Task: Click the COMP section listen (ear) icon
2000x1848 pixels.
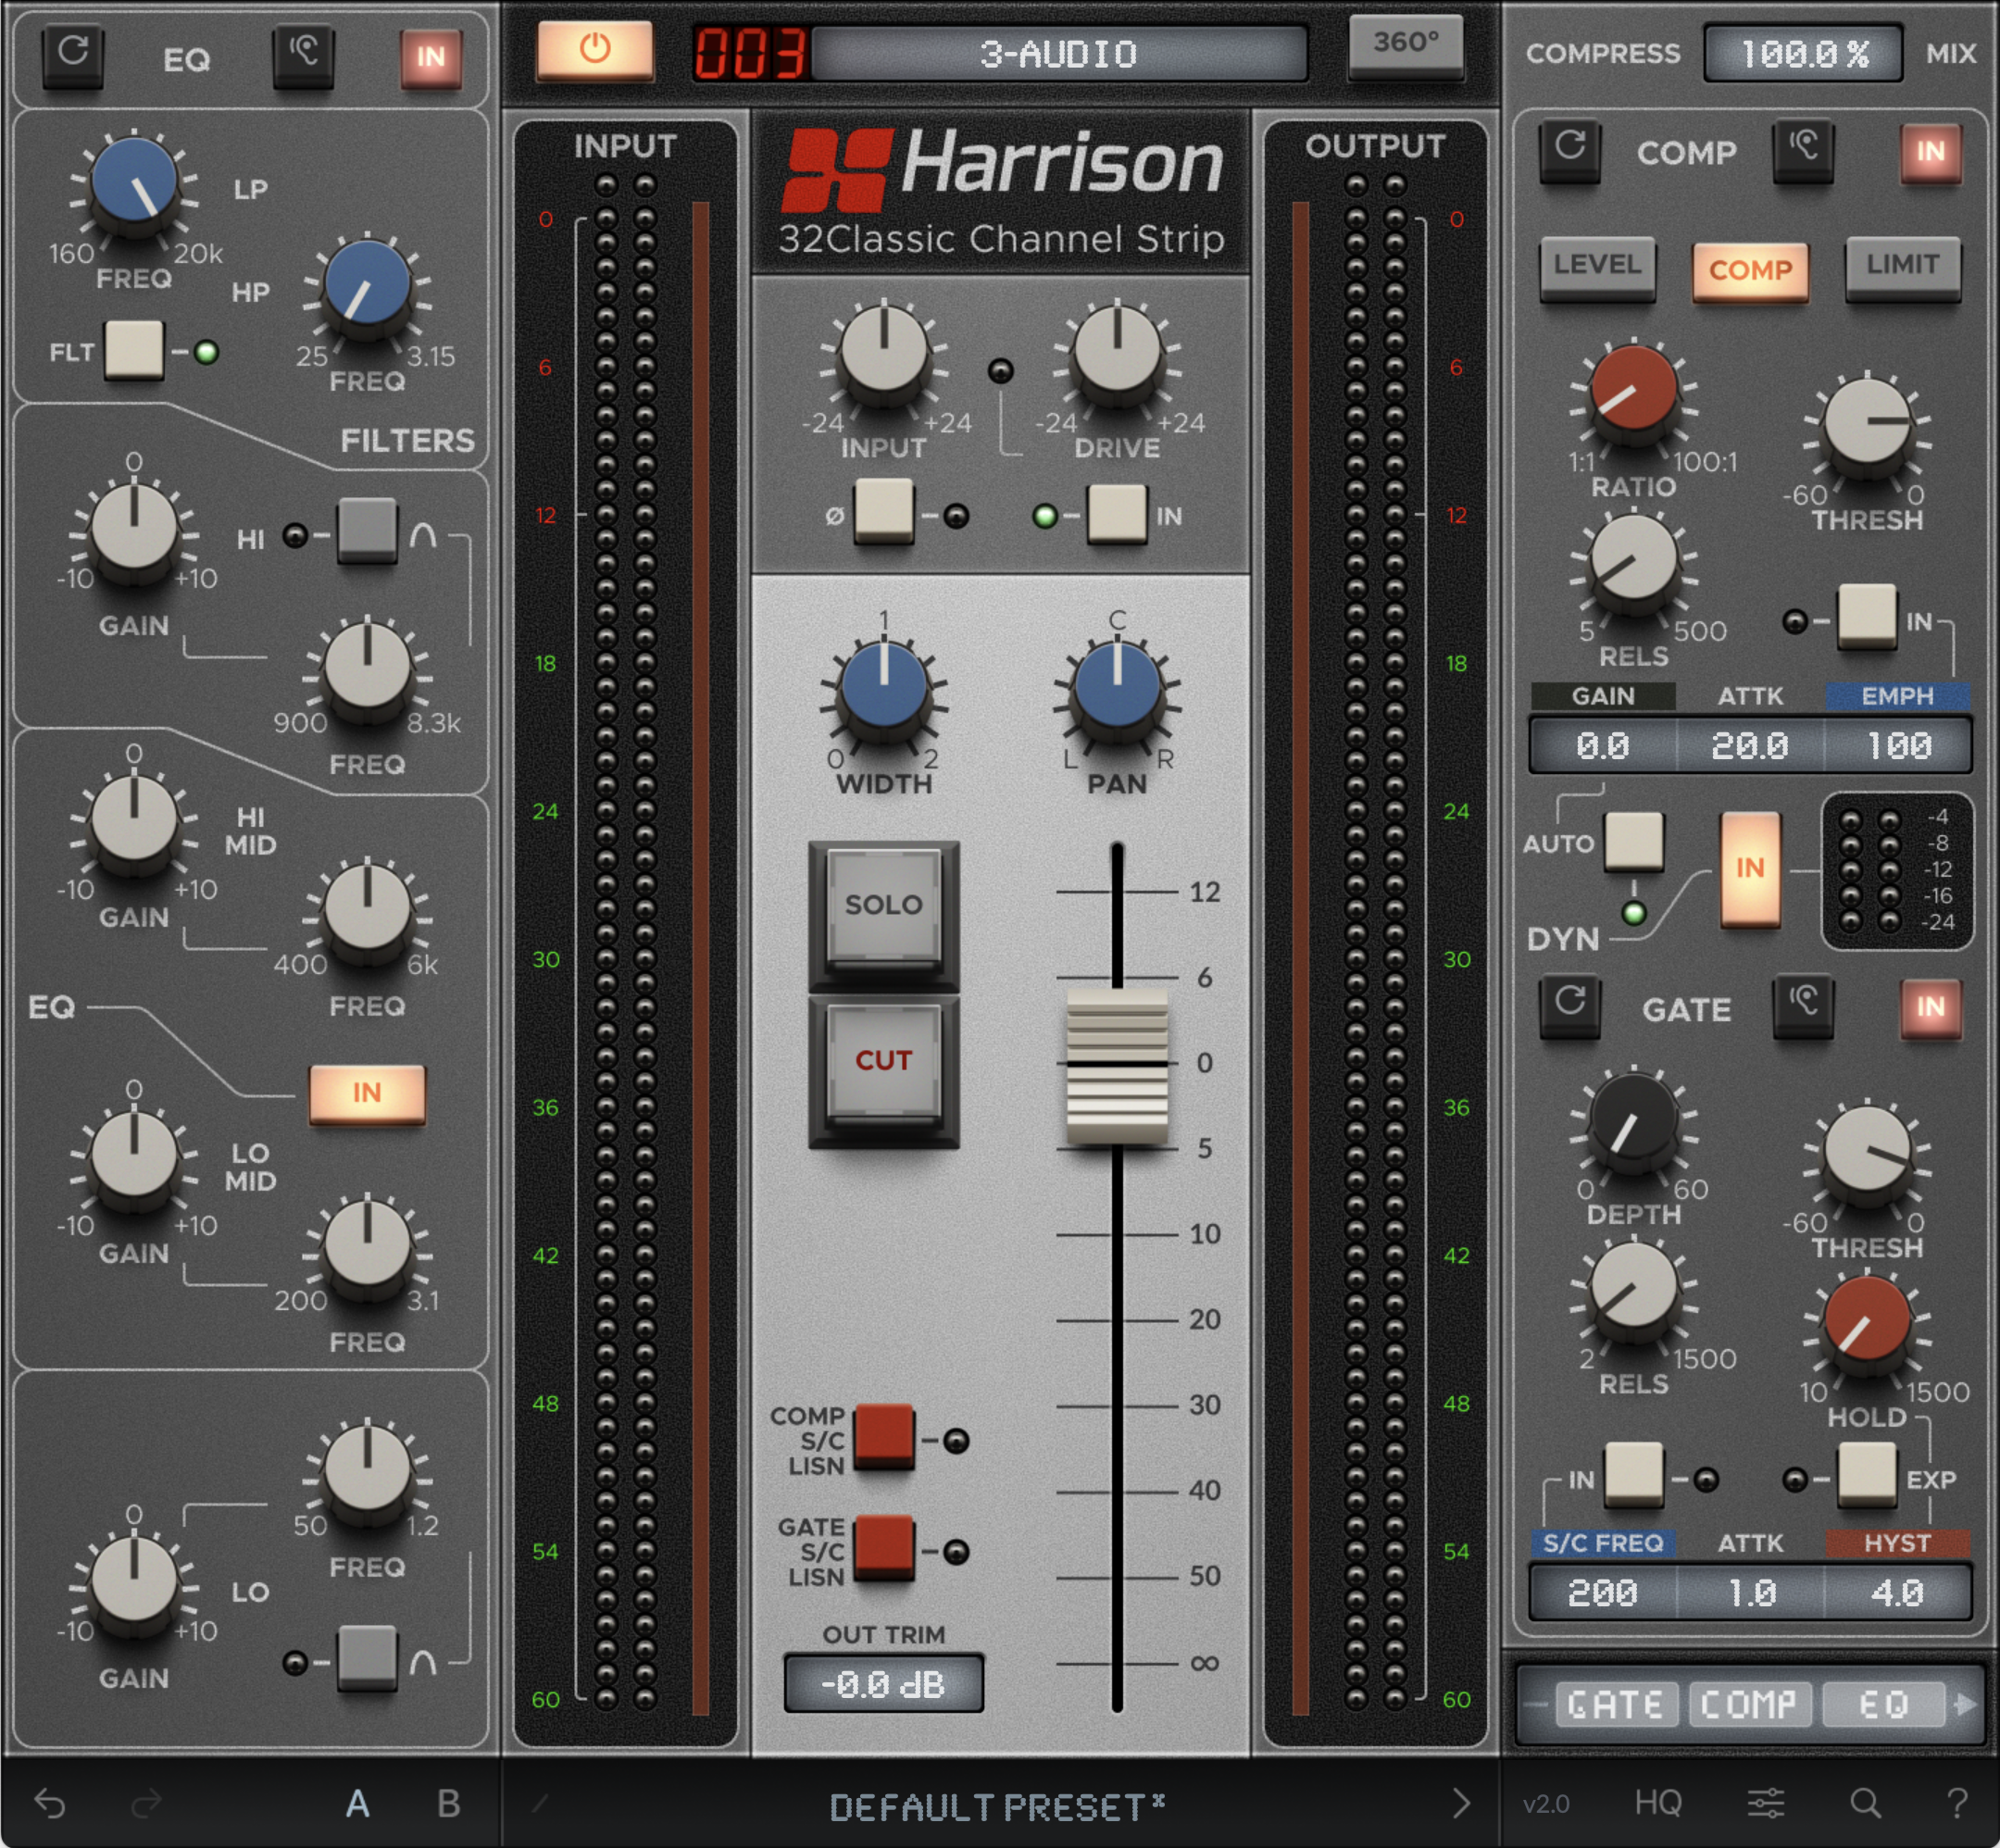Action: click(1803, 150)
